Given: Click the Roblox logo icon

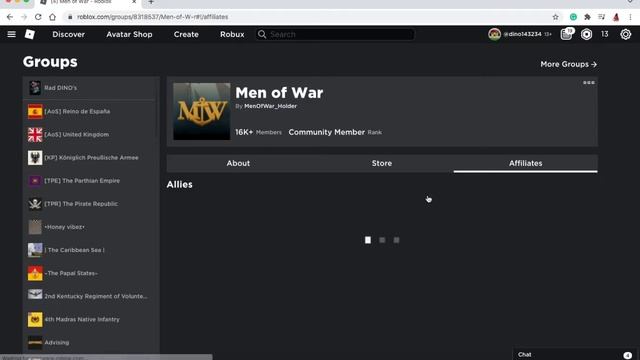Looking at the screenshot, I should [x=30, y=34].
